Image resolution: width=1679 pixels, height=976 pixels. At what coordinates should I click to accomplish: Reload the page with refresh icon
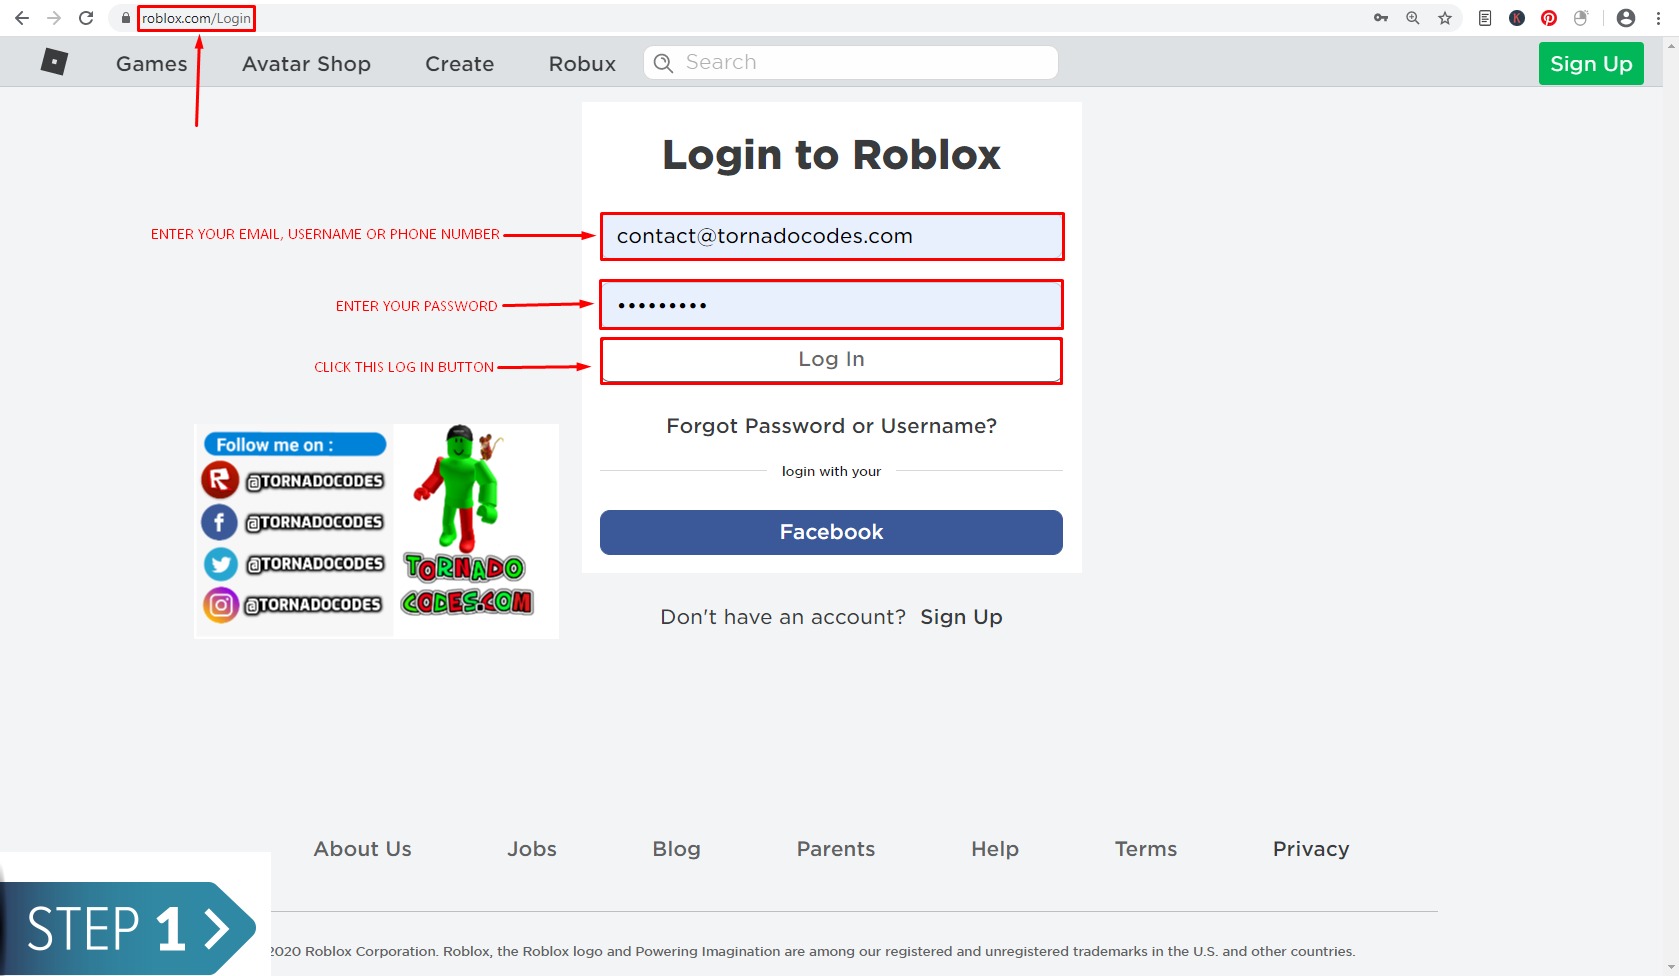[x=86, y=18]
